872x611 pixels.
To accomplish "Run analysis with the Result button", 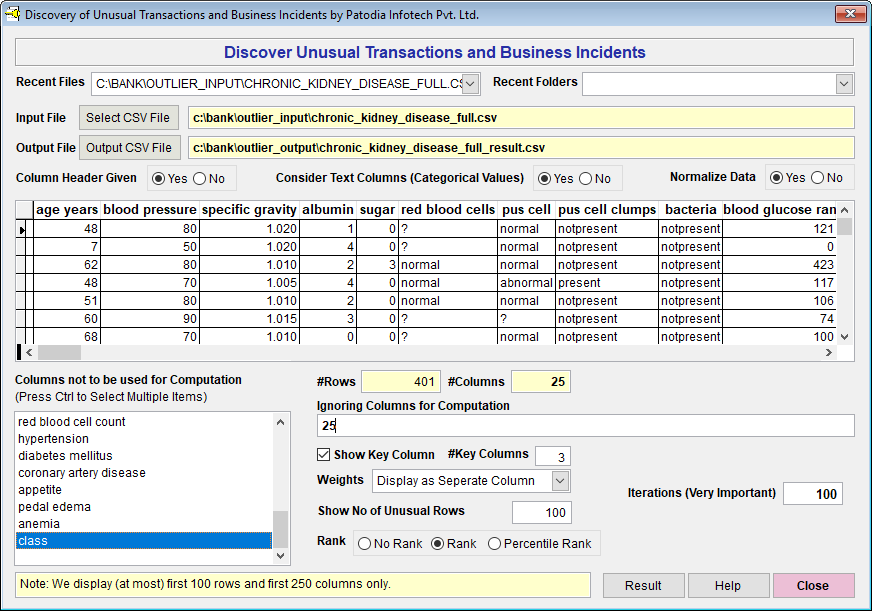I will [643, 586].
